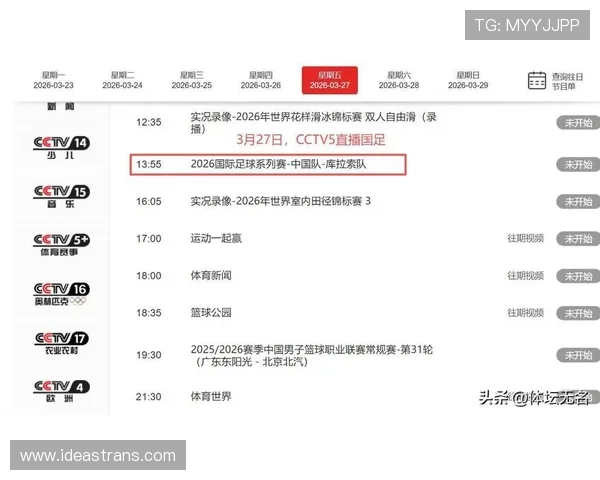The height and width of the screenshot is (480, 600).
Task: Select the CCTV4 Europe channel logo
Action: click(61, 391)
